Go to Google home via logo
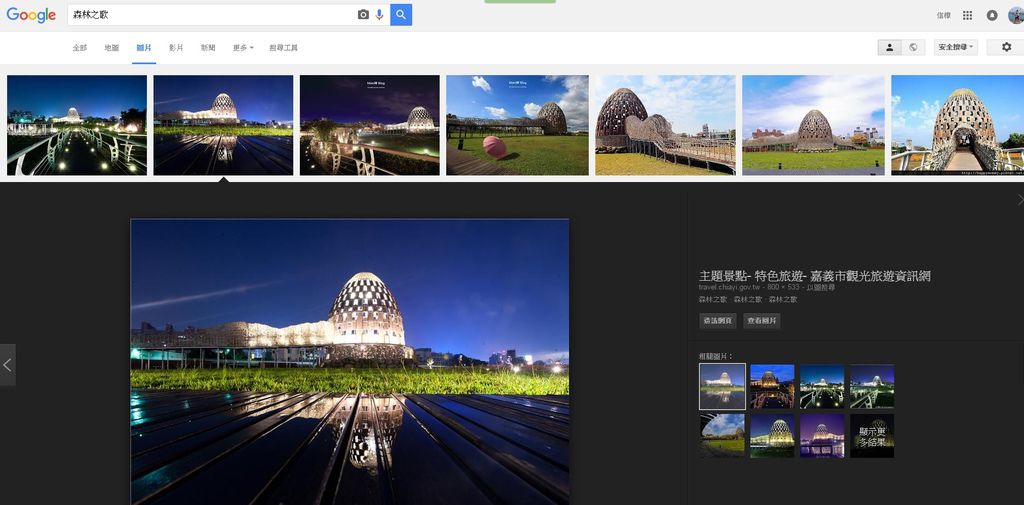 coord(31,15)
